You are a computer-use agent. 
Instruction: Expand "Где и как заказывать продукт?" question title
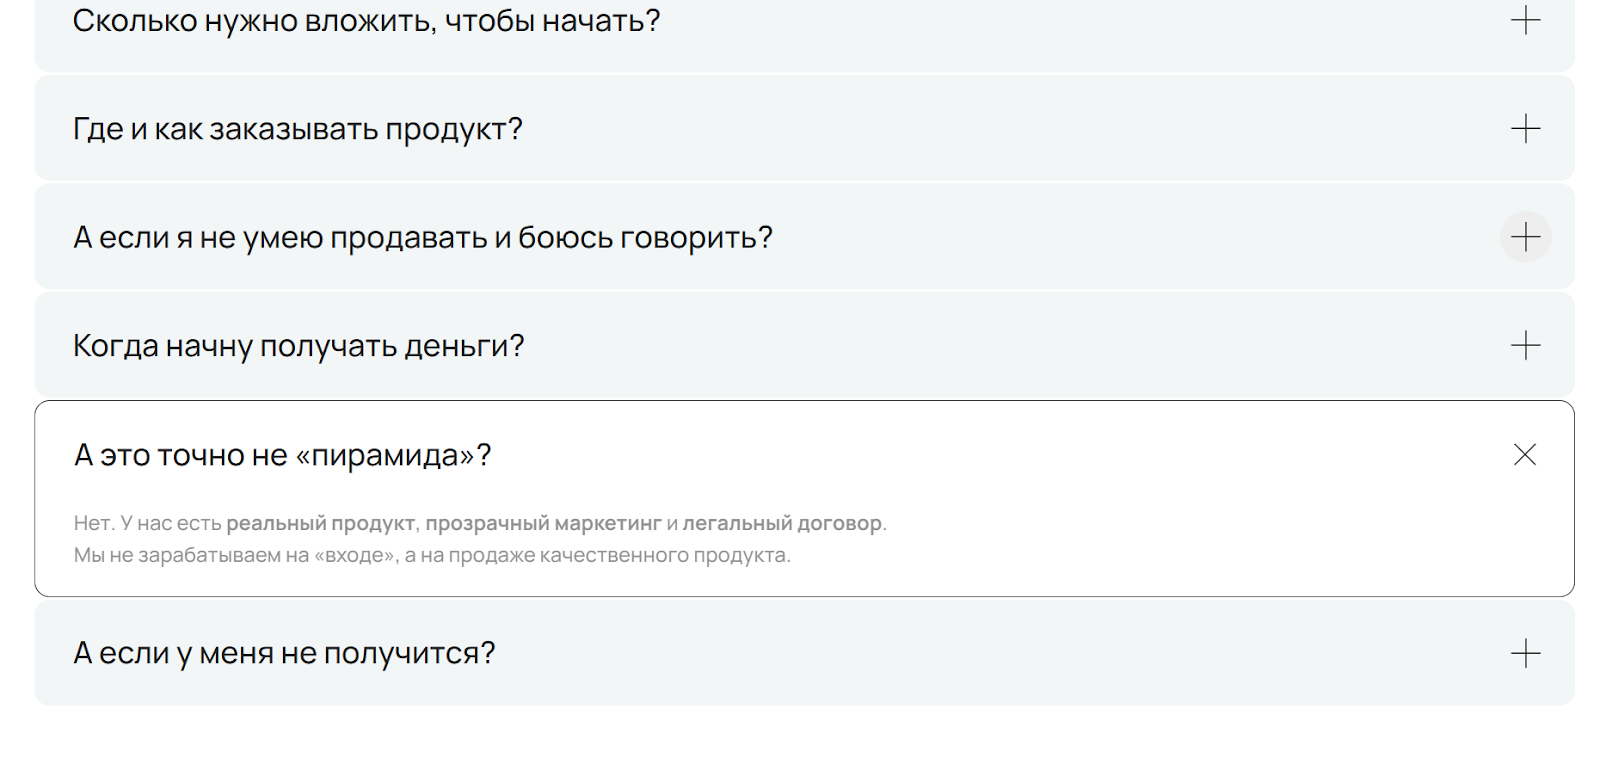click(297, 129)
